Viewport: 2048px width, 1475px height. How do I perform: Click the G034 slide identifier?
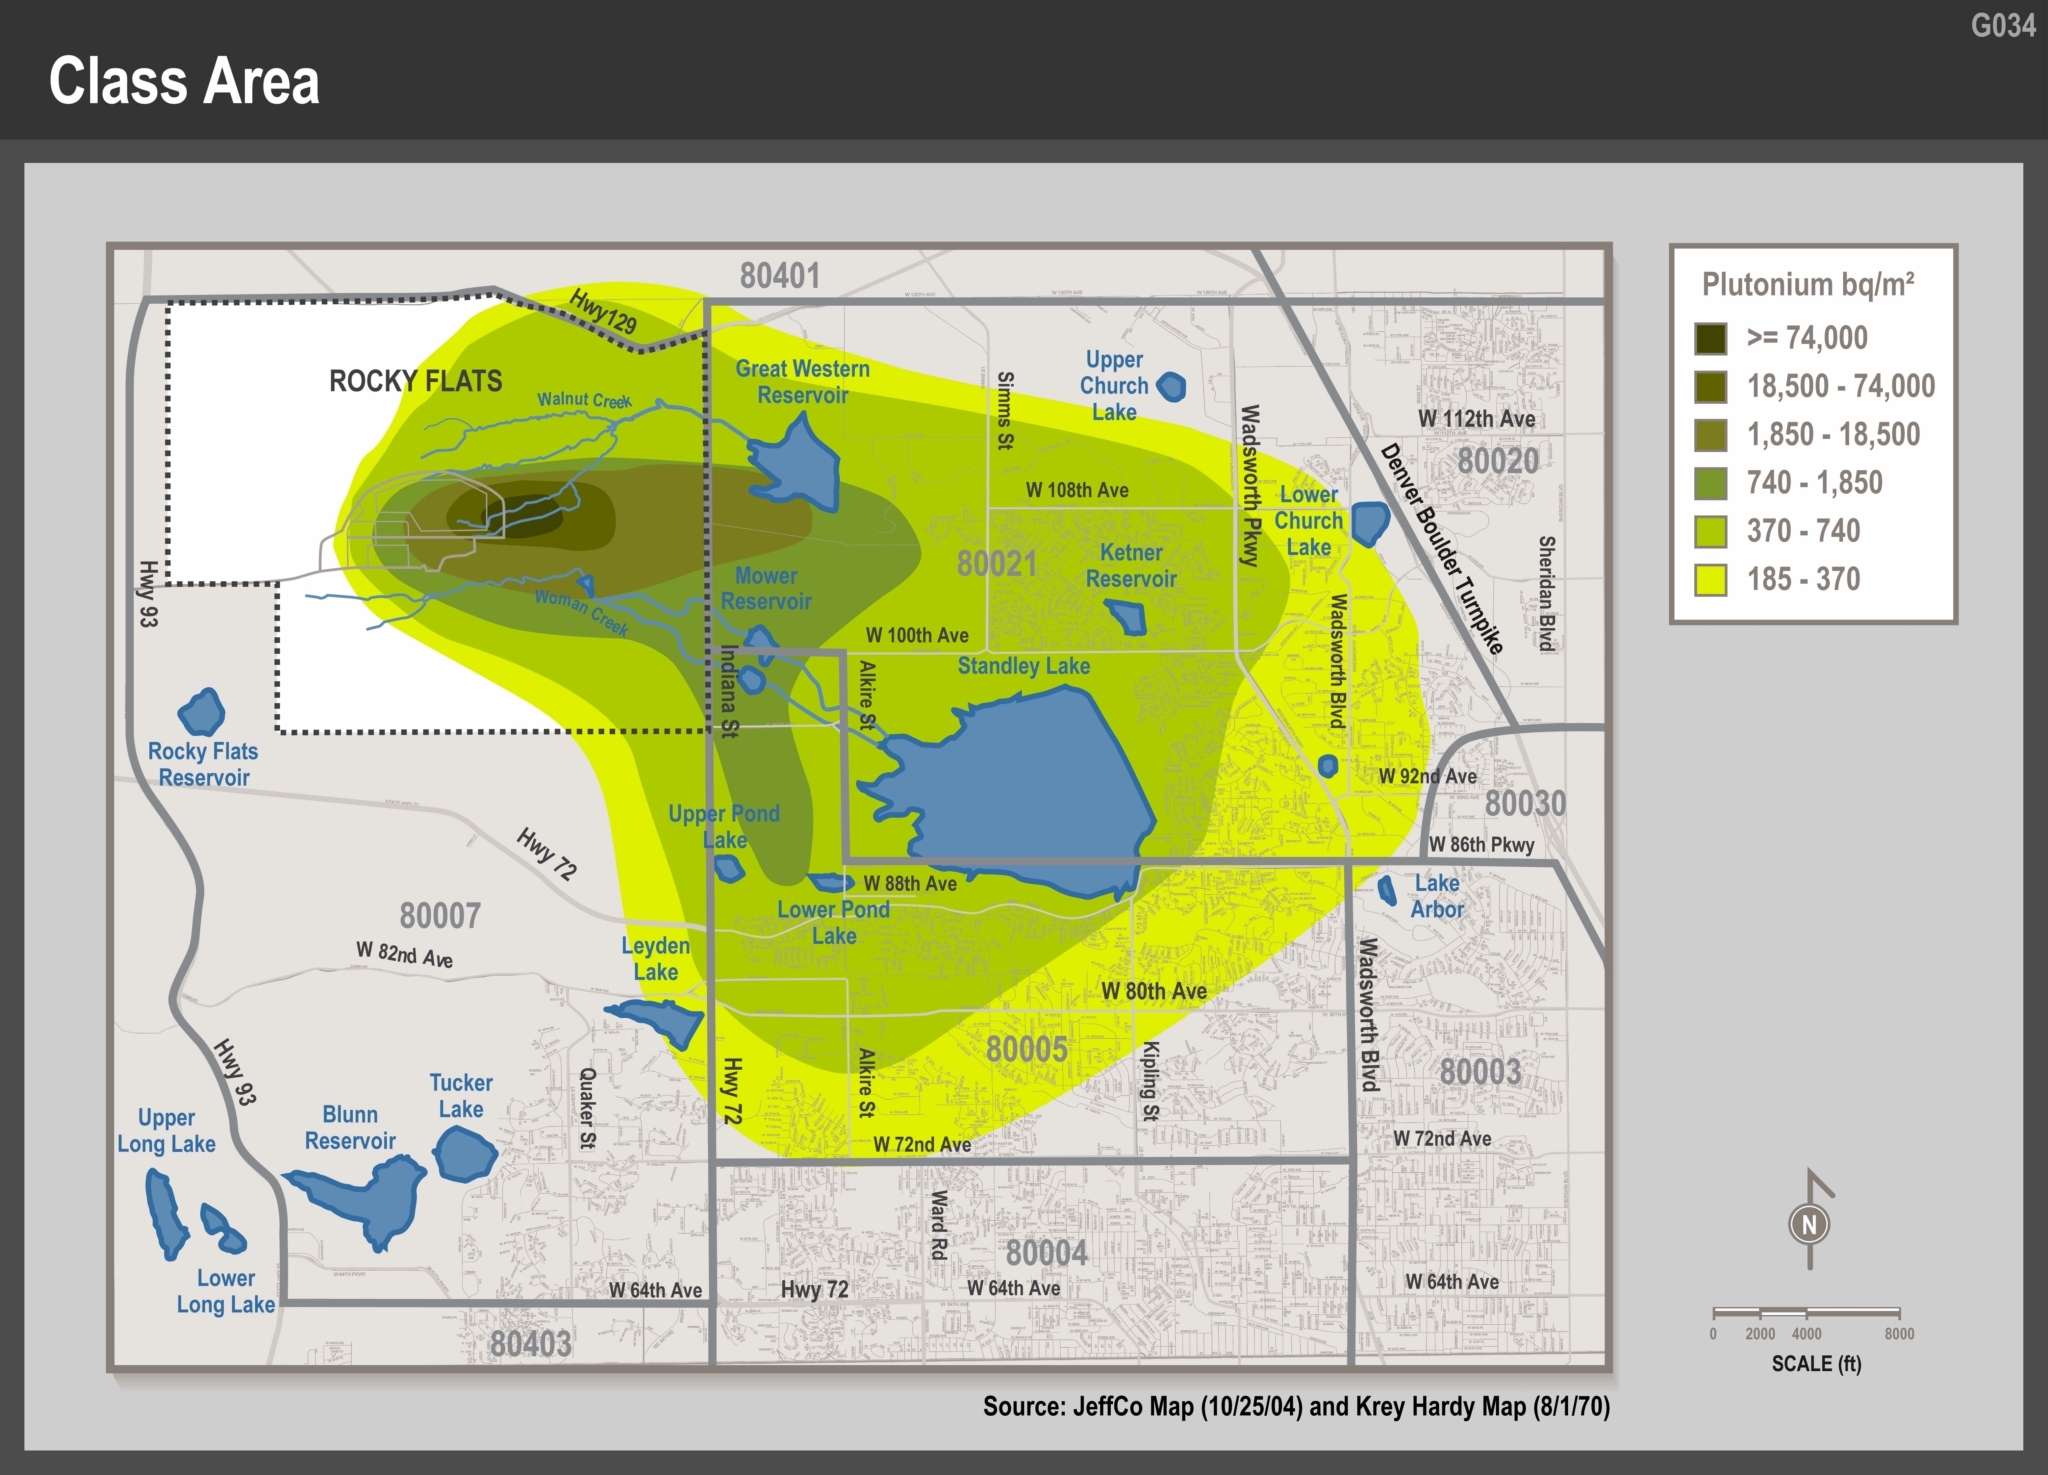click(2003, 25)
